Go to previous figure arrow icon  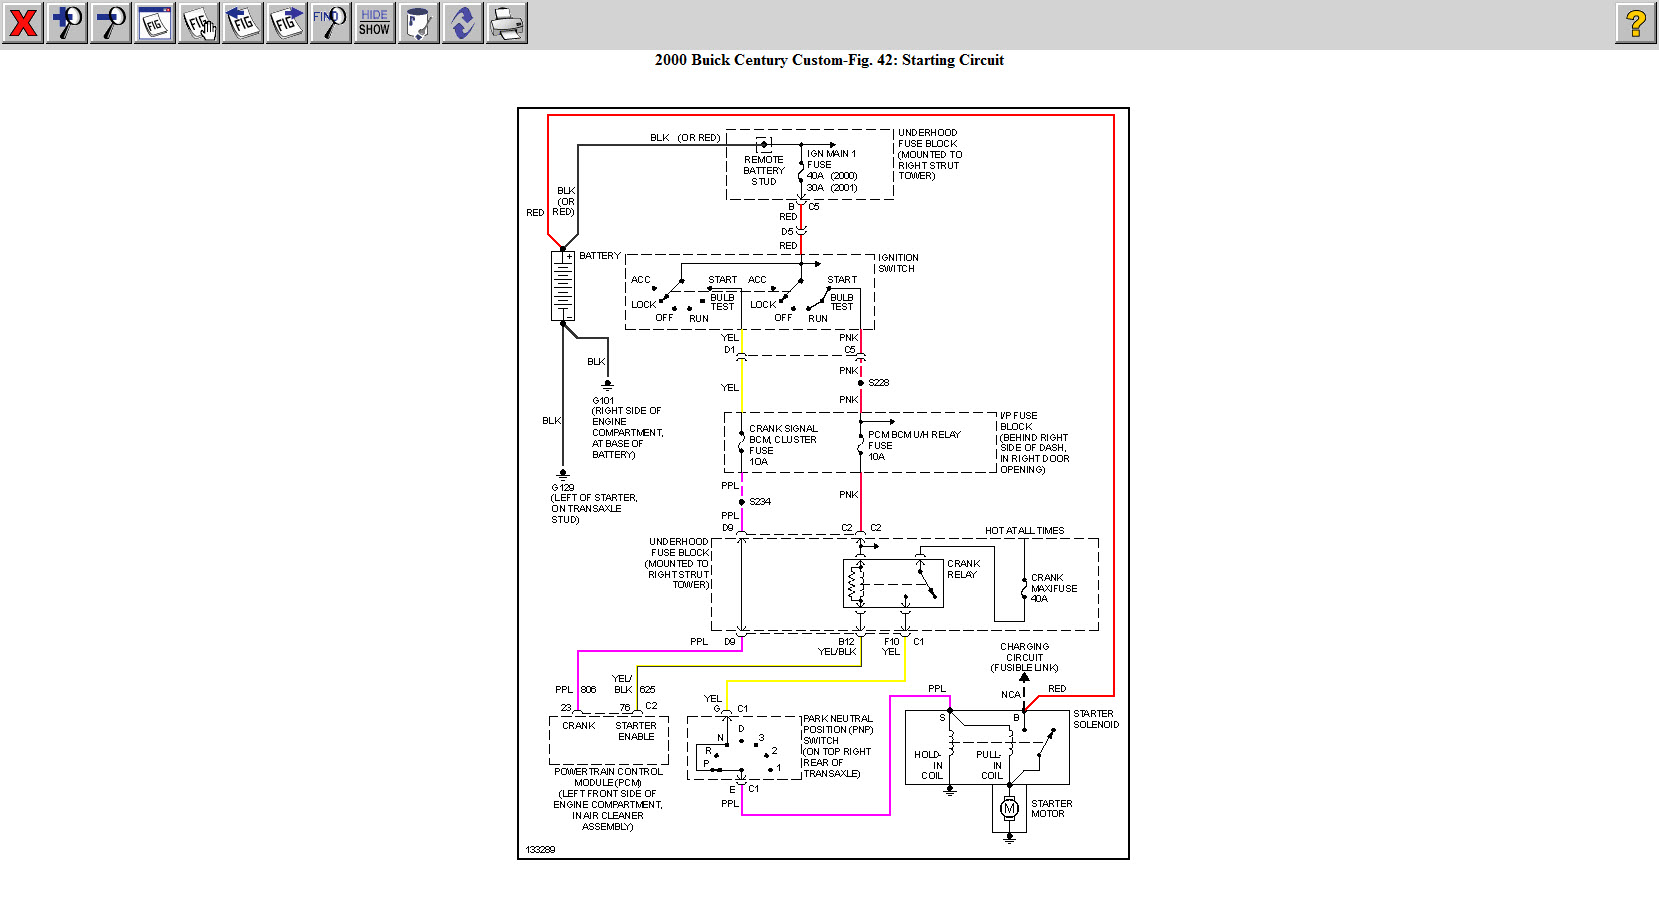click(x=243, y=22)
